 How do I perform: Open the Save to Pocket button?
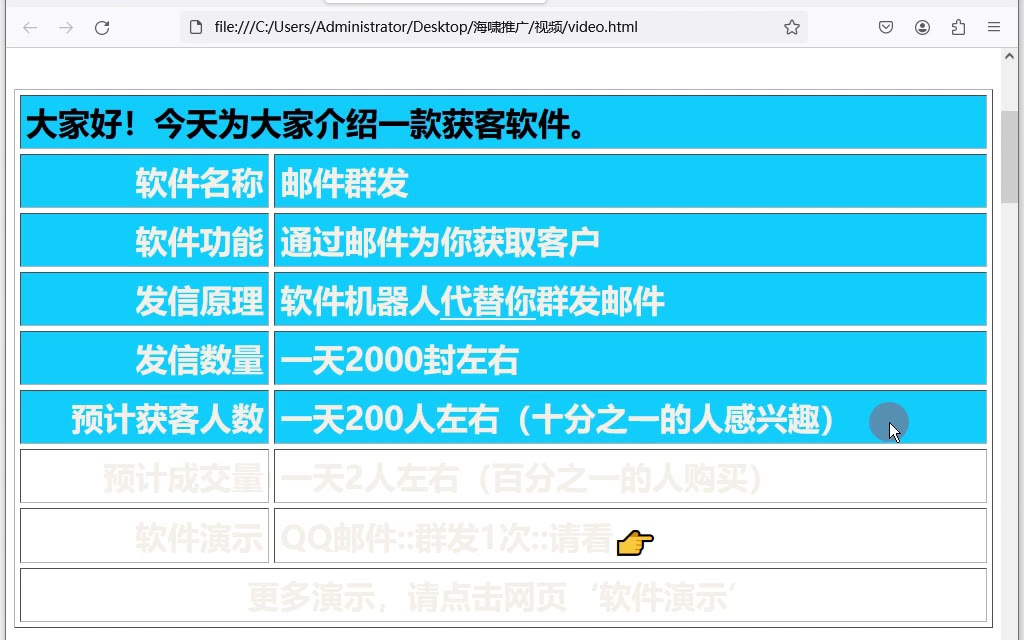(x=886, y=27)
